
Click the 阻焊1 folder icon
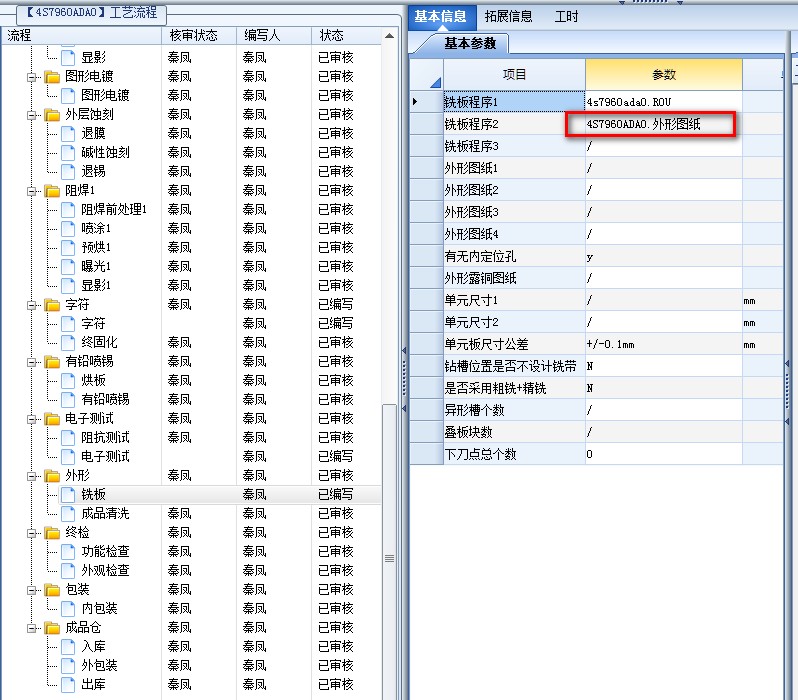[x=52, y=191]
